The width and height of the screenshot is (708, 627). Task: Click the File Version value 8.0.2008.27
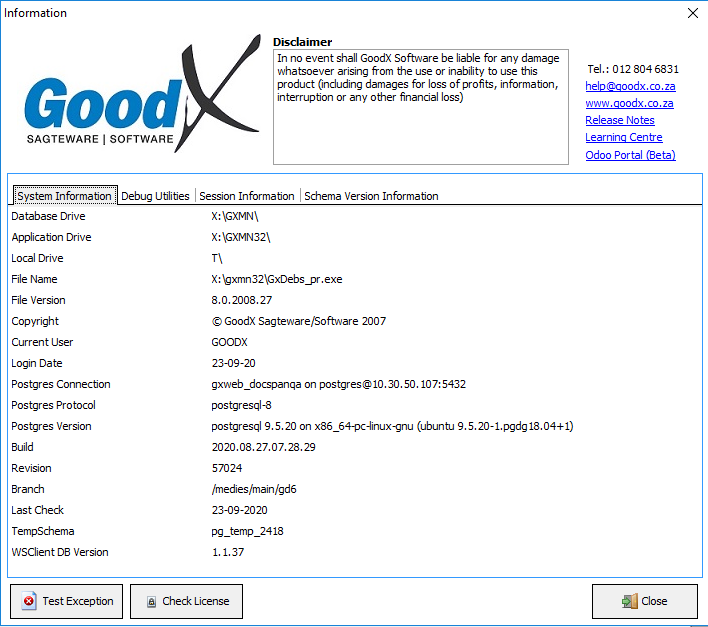tap(242, 300)
